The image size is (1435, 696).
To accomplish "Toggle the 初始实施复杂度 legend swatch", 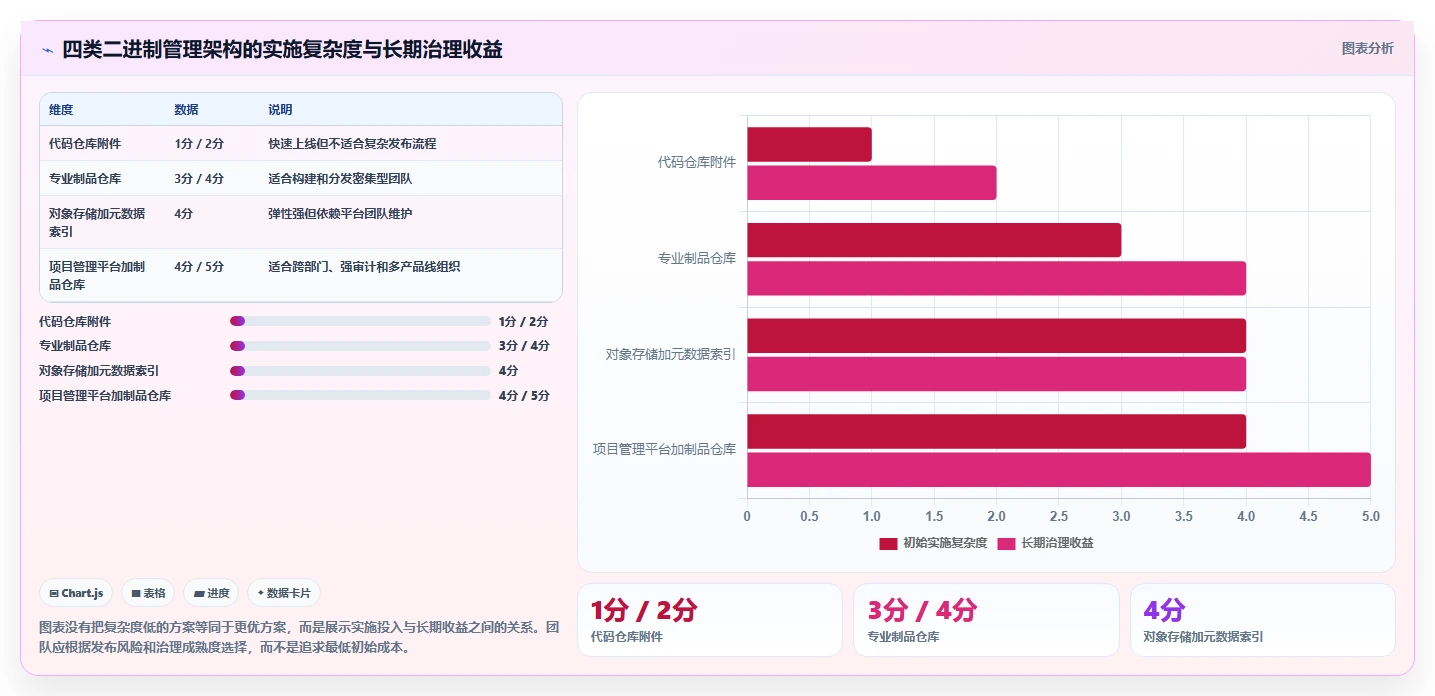I will click(888, 543).
